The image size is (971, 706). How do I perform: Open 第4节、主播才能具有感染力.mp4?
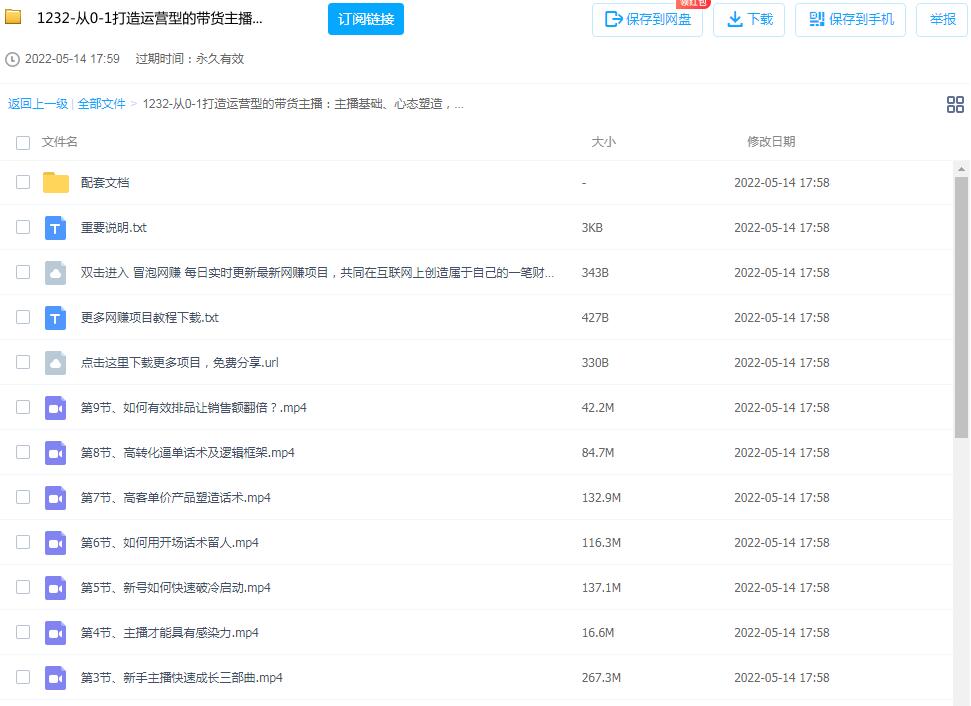[170, 633]
